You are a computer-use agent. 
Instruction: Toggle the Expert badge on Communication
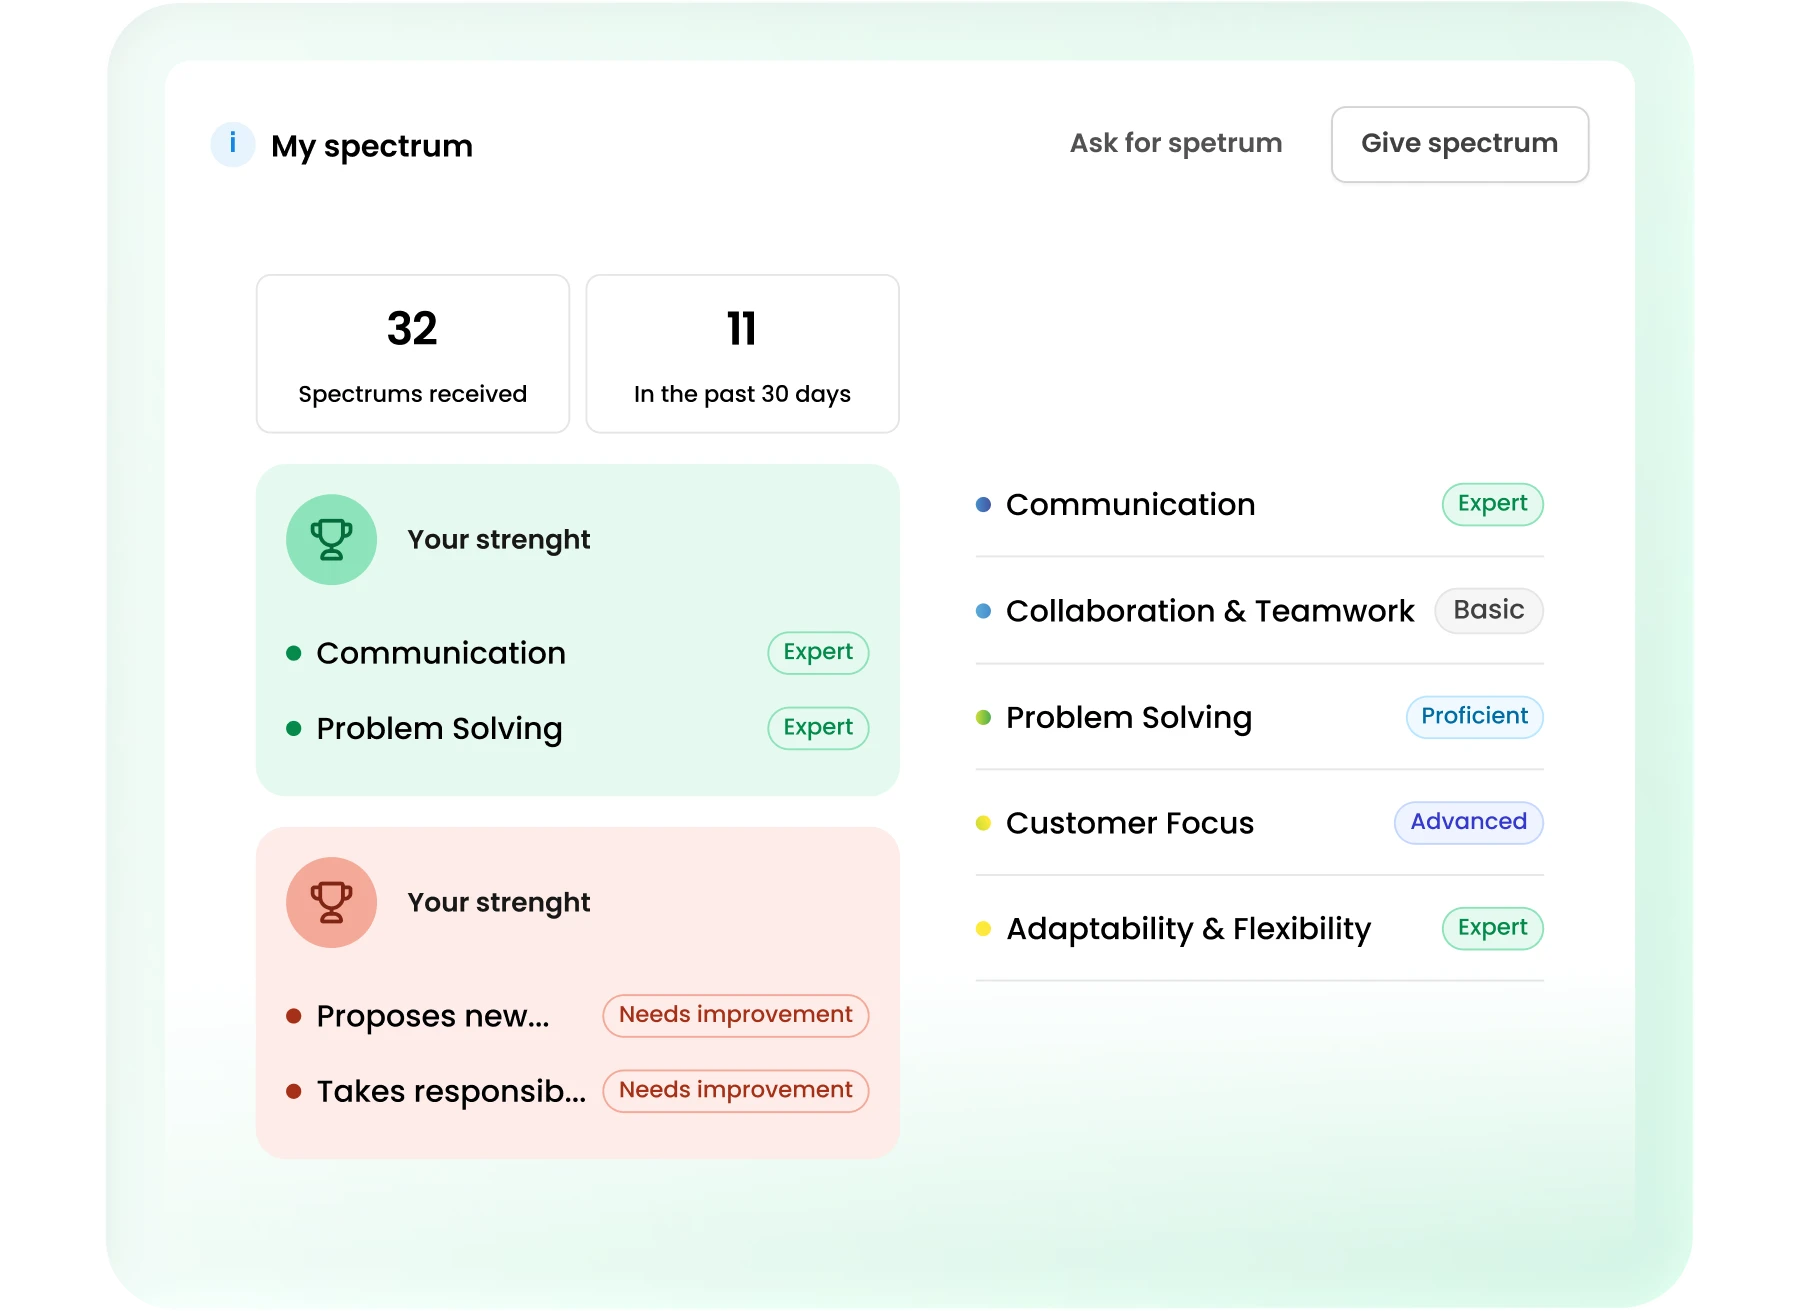point(1491,504)
